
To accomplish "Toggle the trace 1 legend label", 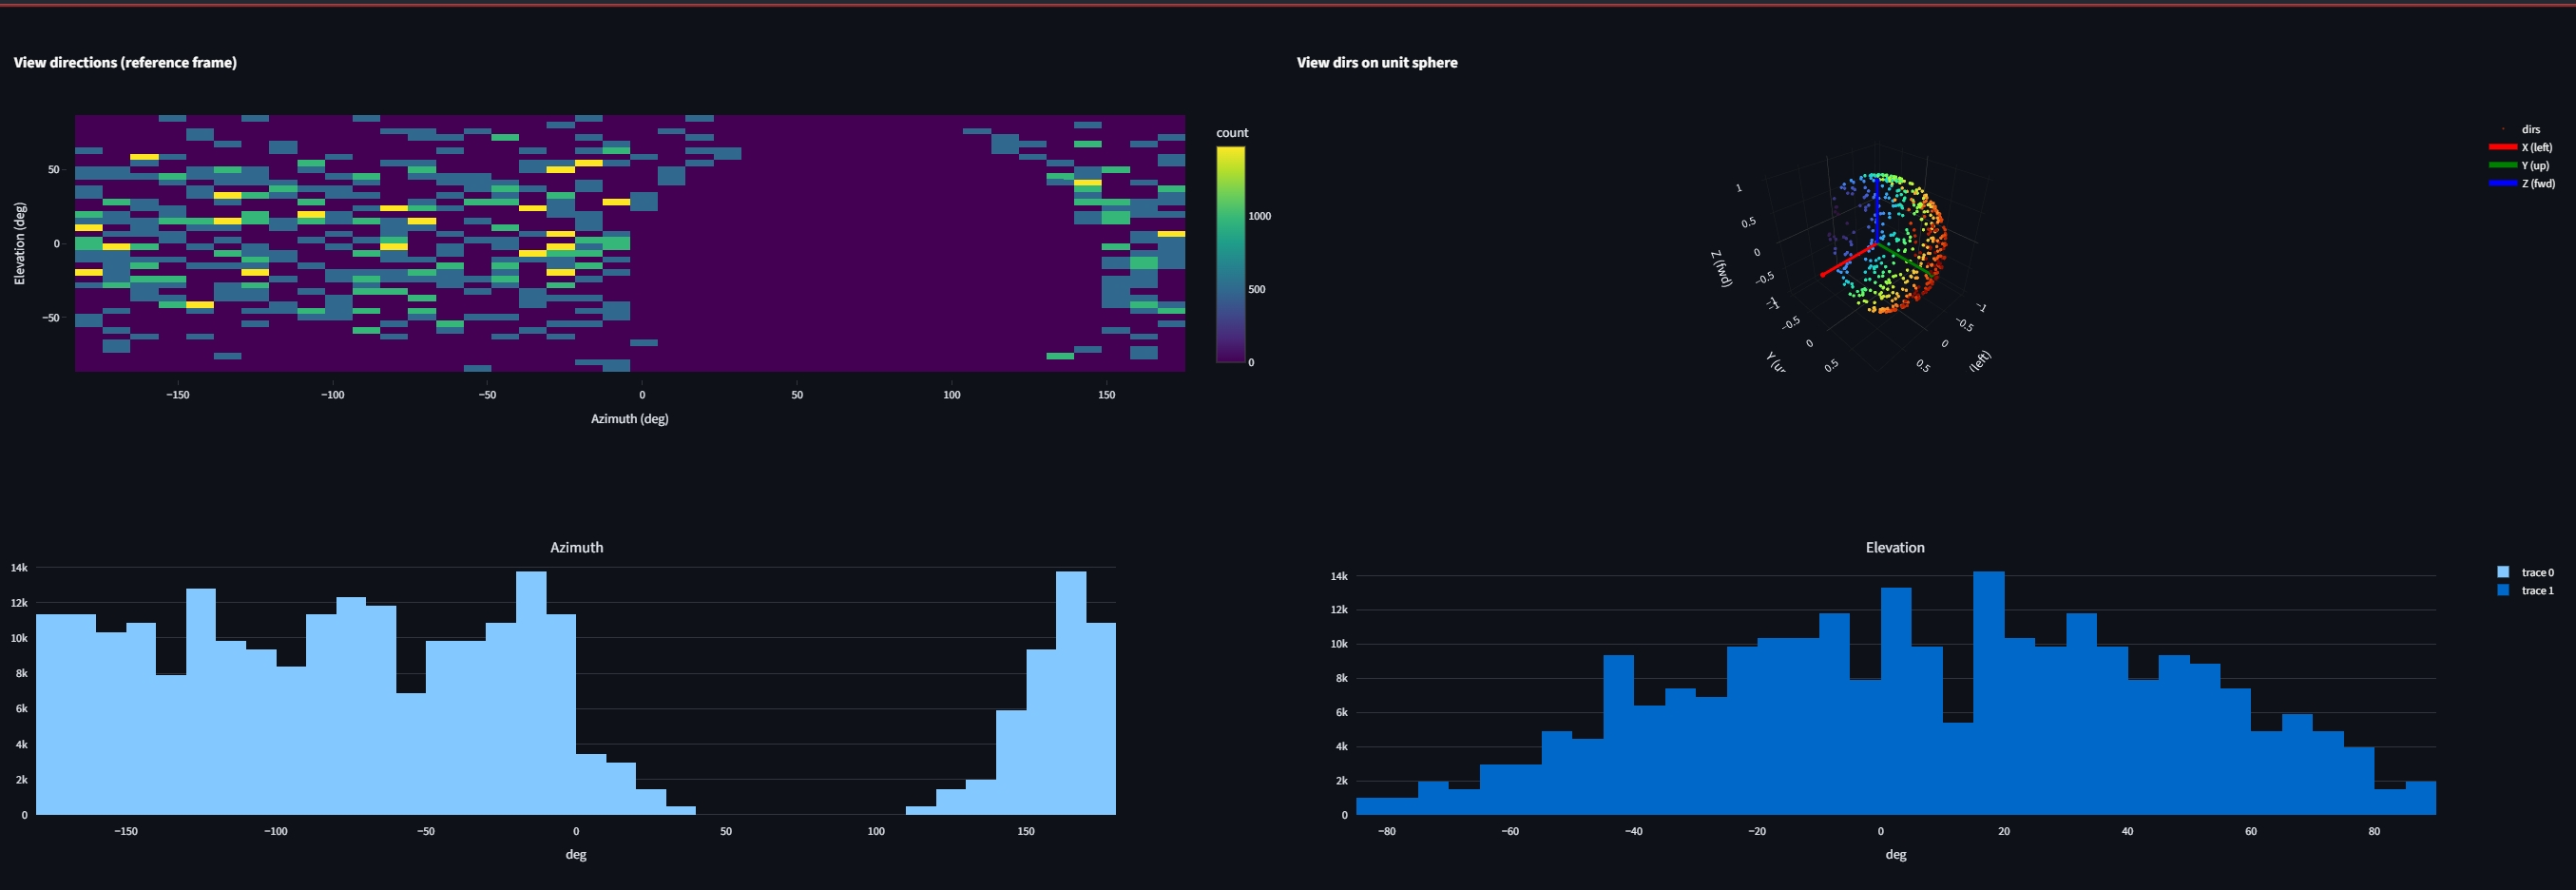I will tap(2537, 591).
